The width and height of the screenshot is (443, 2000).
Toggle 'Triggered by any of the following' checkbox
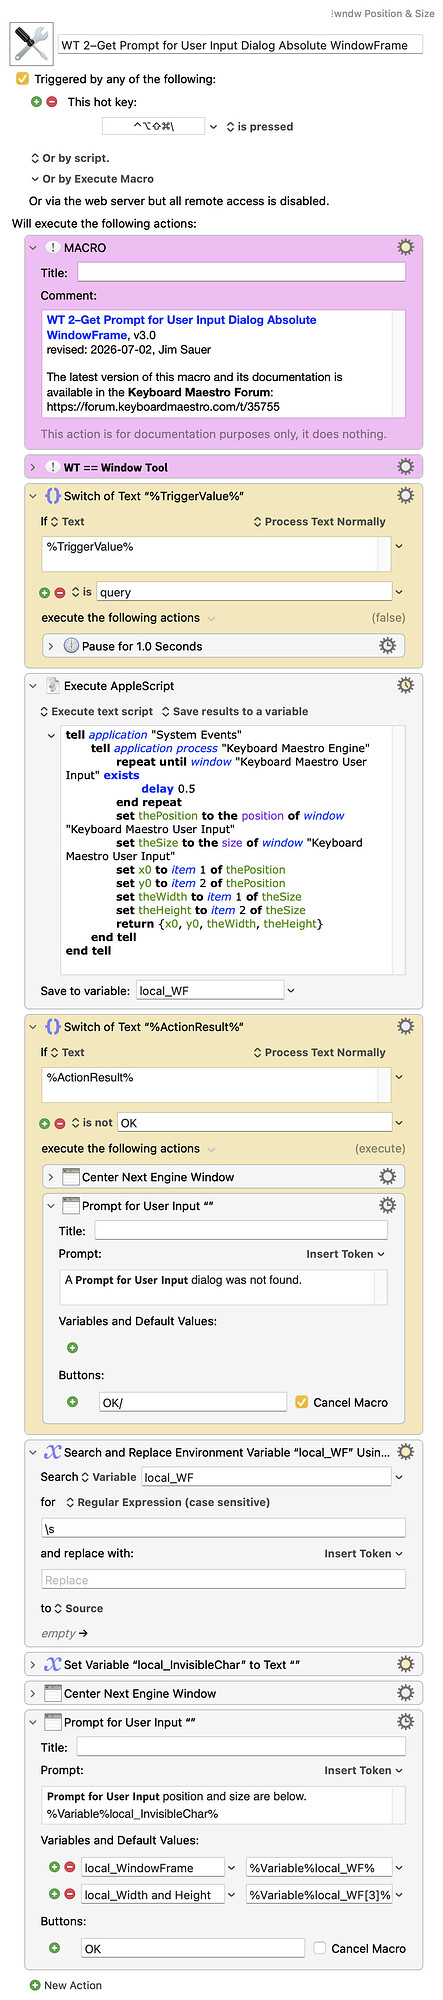click(x=23, y=79)
